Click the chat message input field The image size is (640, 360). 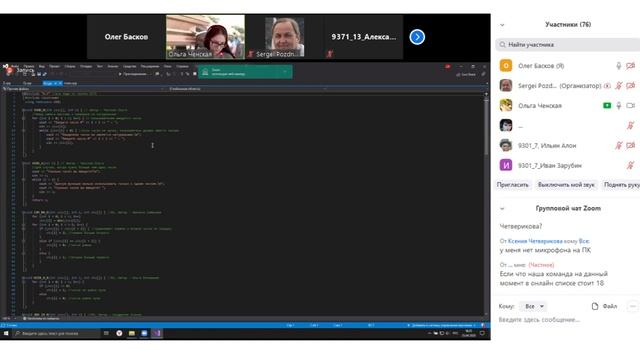[x=568, y=320]
